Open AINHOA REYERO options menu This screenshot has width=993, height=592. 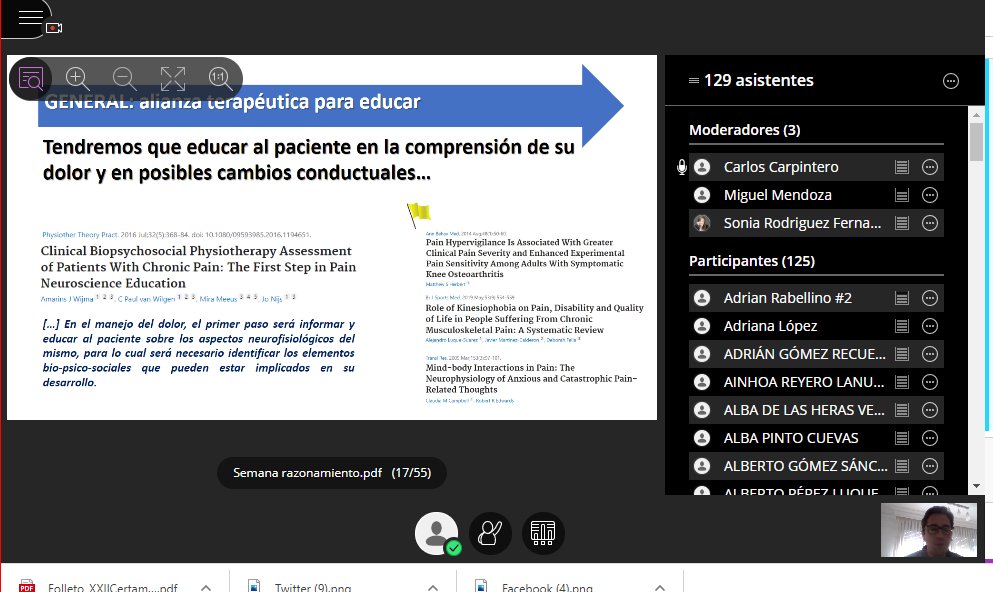930,382
